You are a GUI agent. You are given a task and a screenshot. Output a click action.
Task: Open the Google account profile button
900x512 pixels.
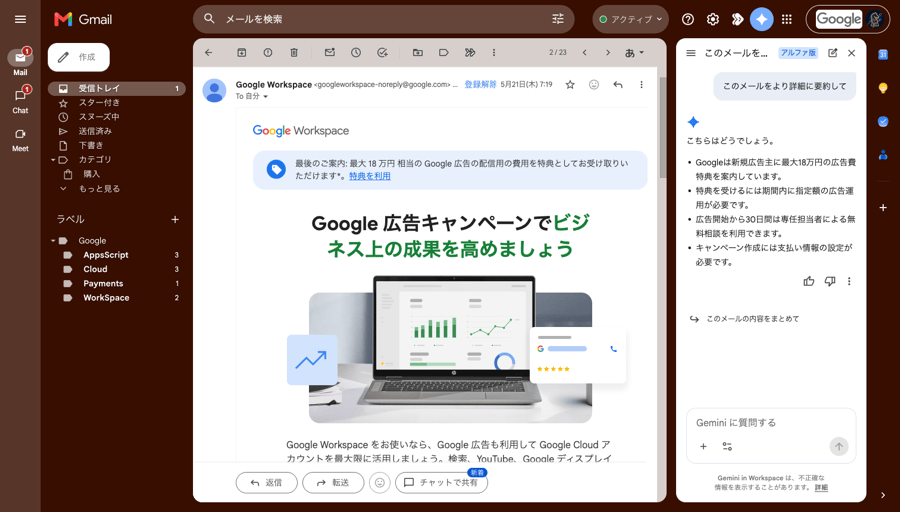point(848,20)
